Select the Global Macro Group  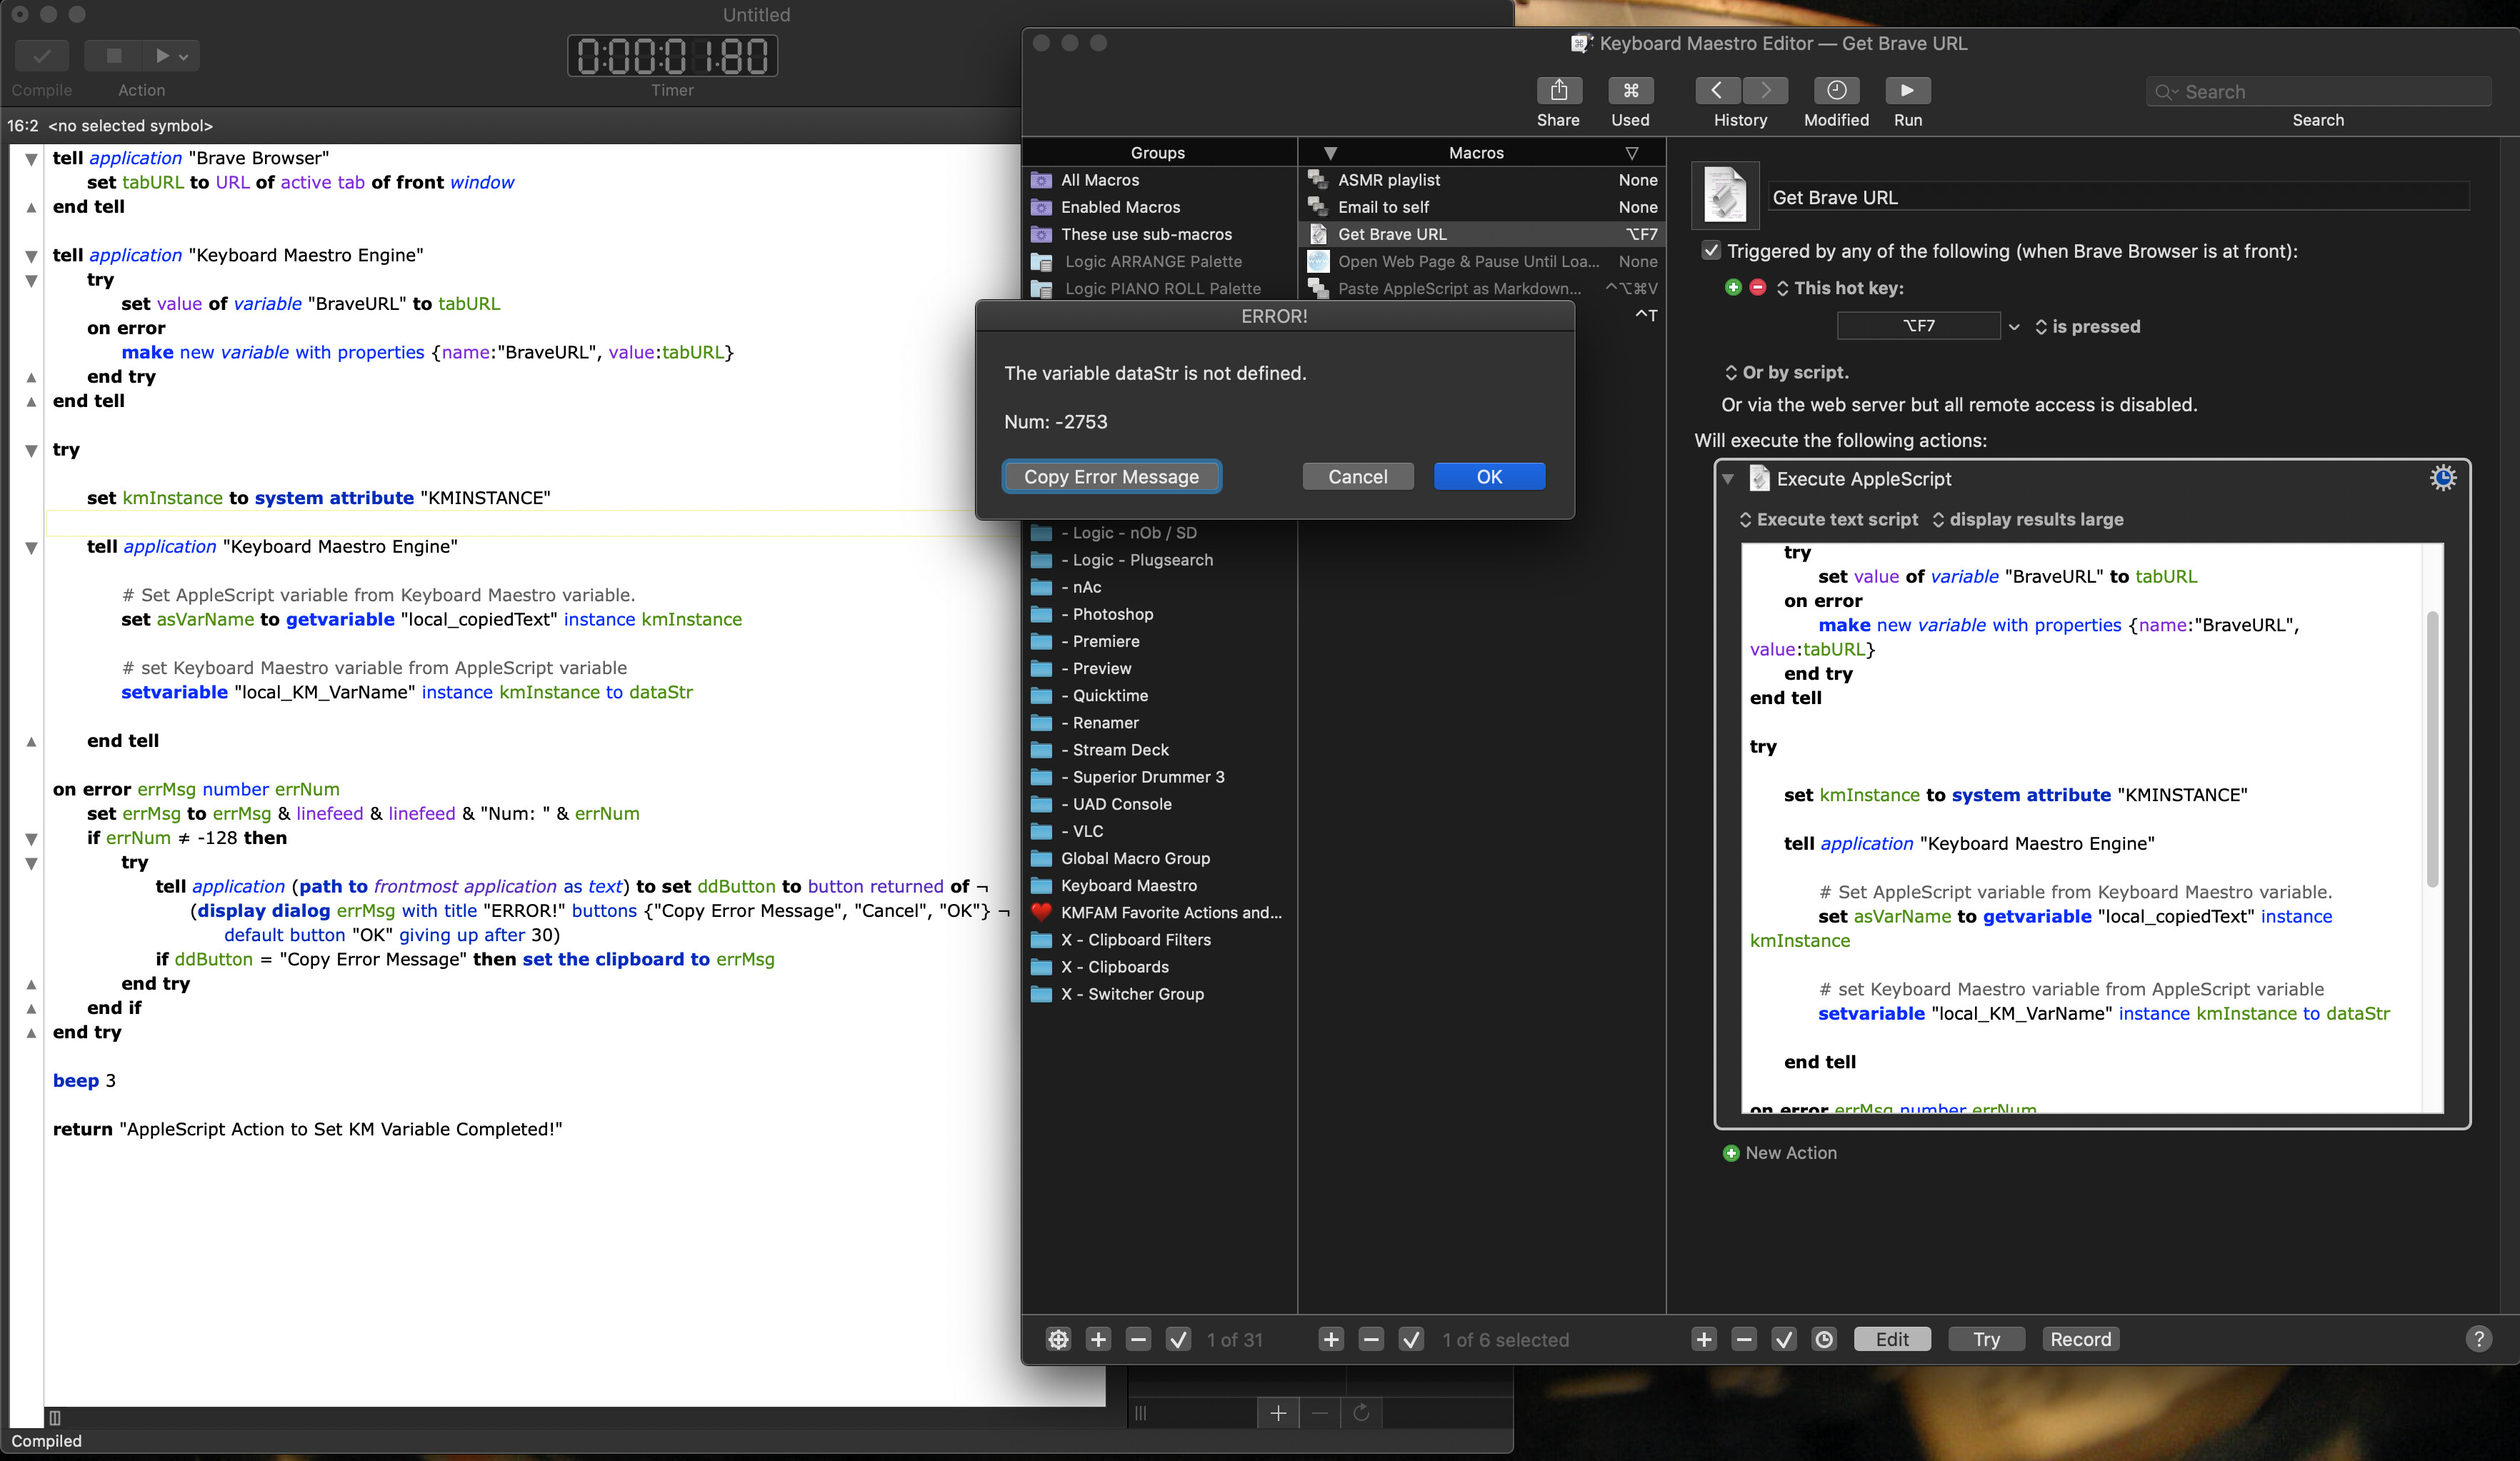click(x=1160, y=858)
